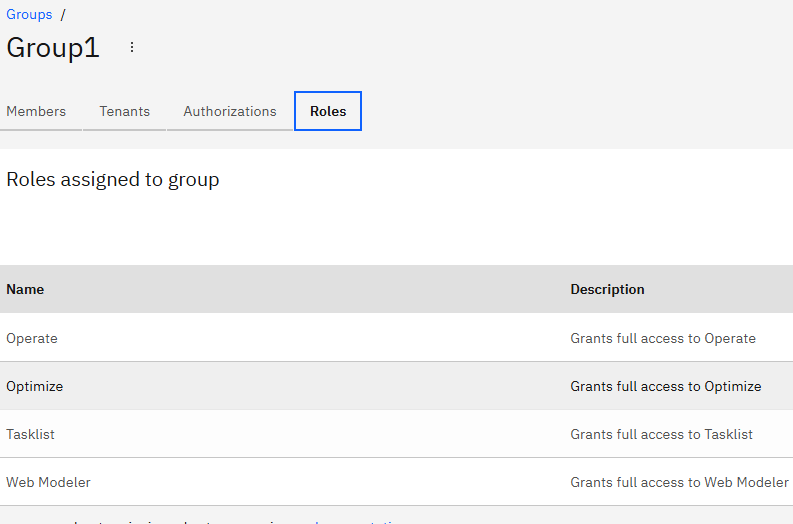Click 'Grants full access to Operate' description
The width and height of the screenshot is (793, 524).
pos(663,338)
